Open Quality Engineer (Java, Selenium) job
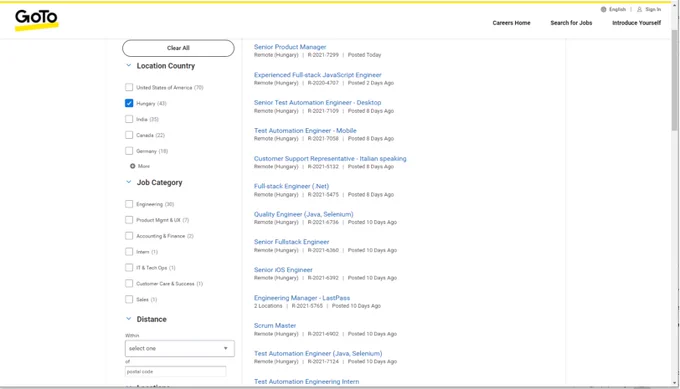Screen dimensions: 680x389 pos(304,214)
